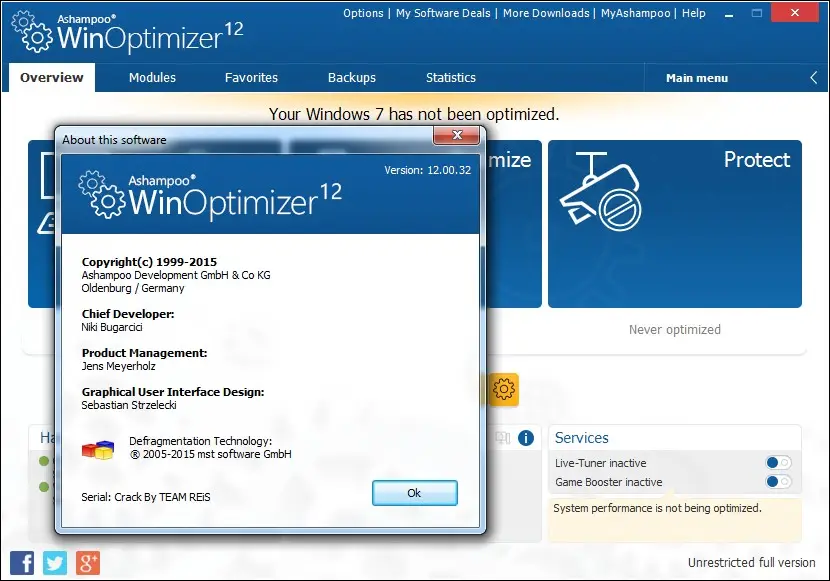Click the 'Sebastian Strzelecki' name

point(129,405)
